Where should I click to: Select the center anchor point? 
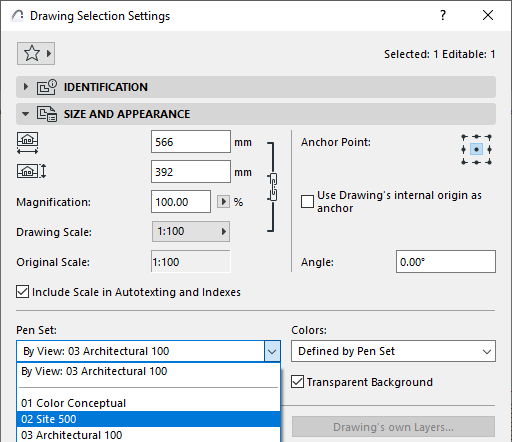coord(476,149)
